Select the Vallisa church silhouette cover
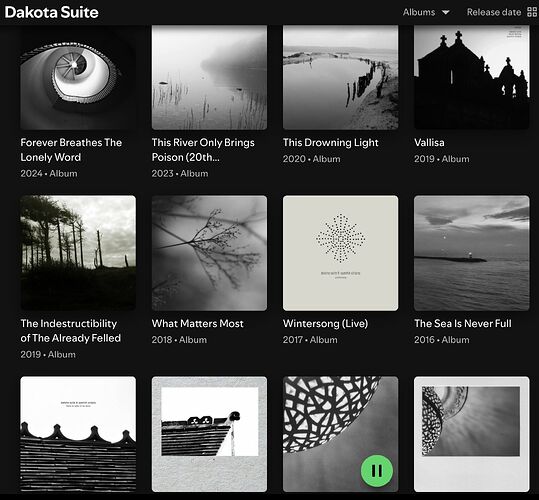Screen dimensions: 539x500 coord(472,78)
